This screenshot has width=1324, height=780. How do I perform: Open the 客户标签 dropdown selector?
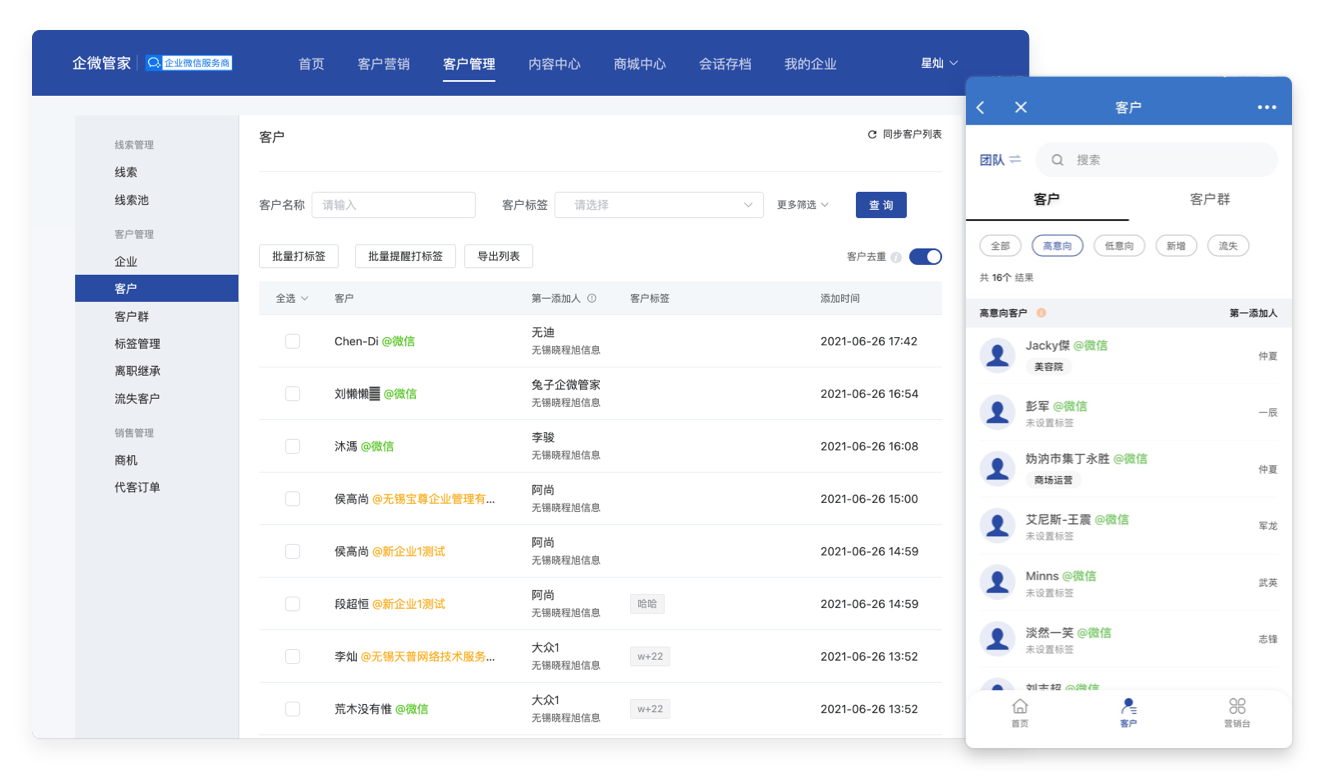pyautogui.click(x=659, y=205)
